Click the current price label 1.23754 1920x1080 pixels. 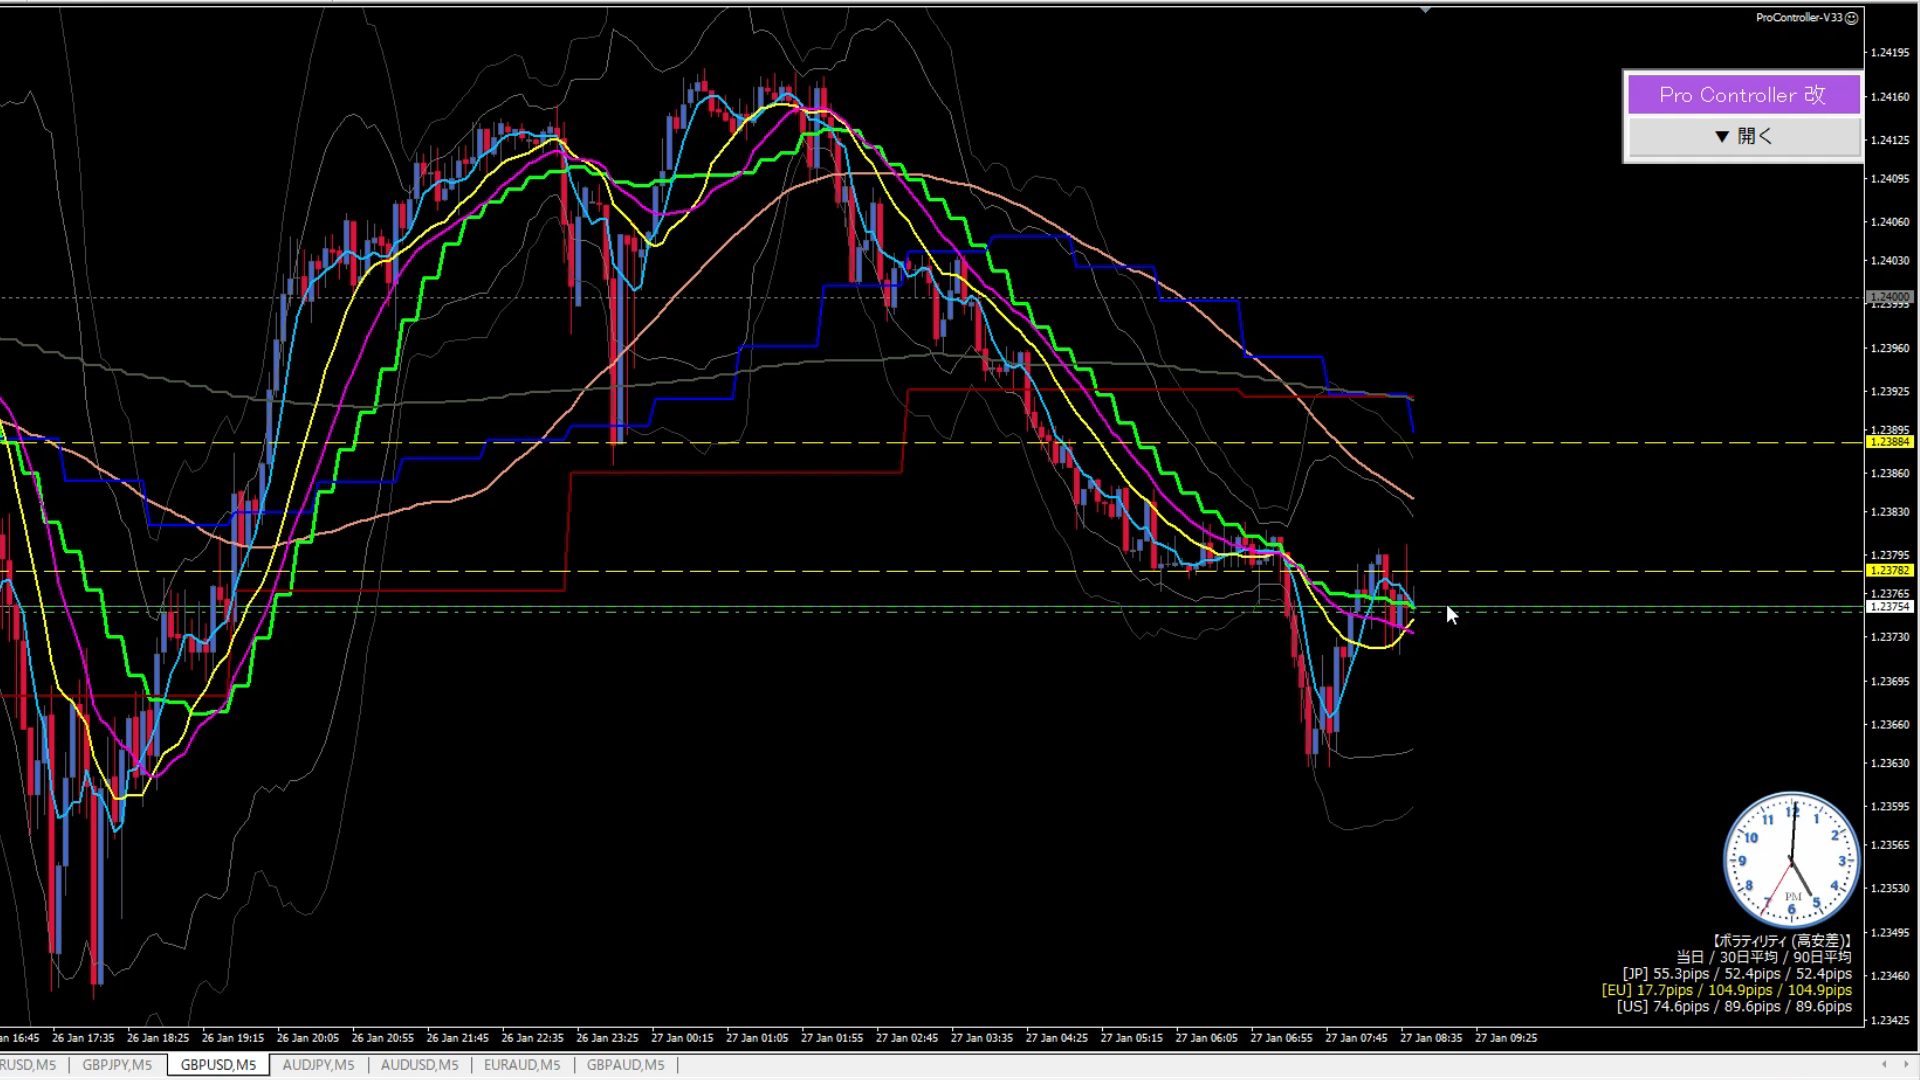pos(1889,607)
